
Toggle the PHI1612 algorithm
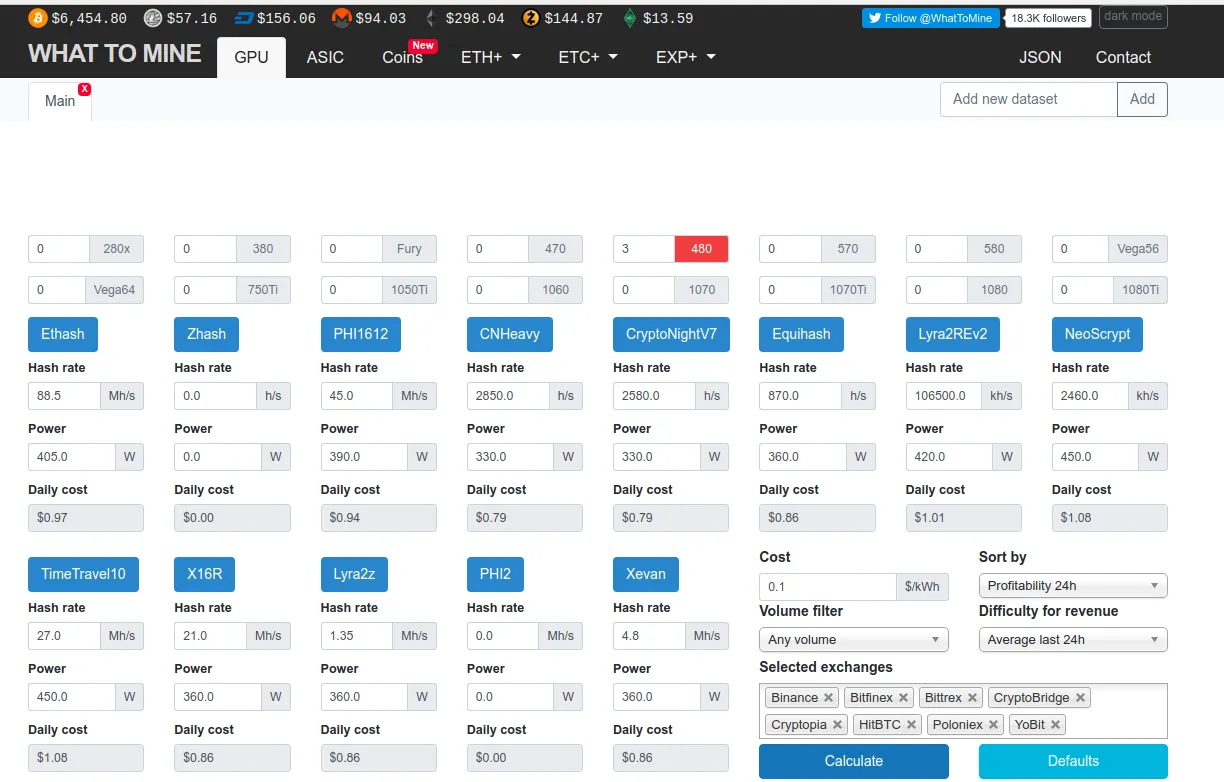click(x=361, y=334)
